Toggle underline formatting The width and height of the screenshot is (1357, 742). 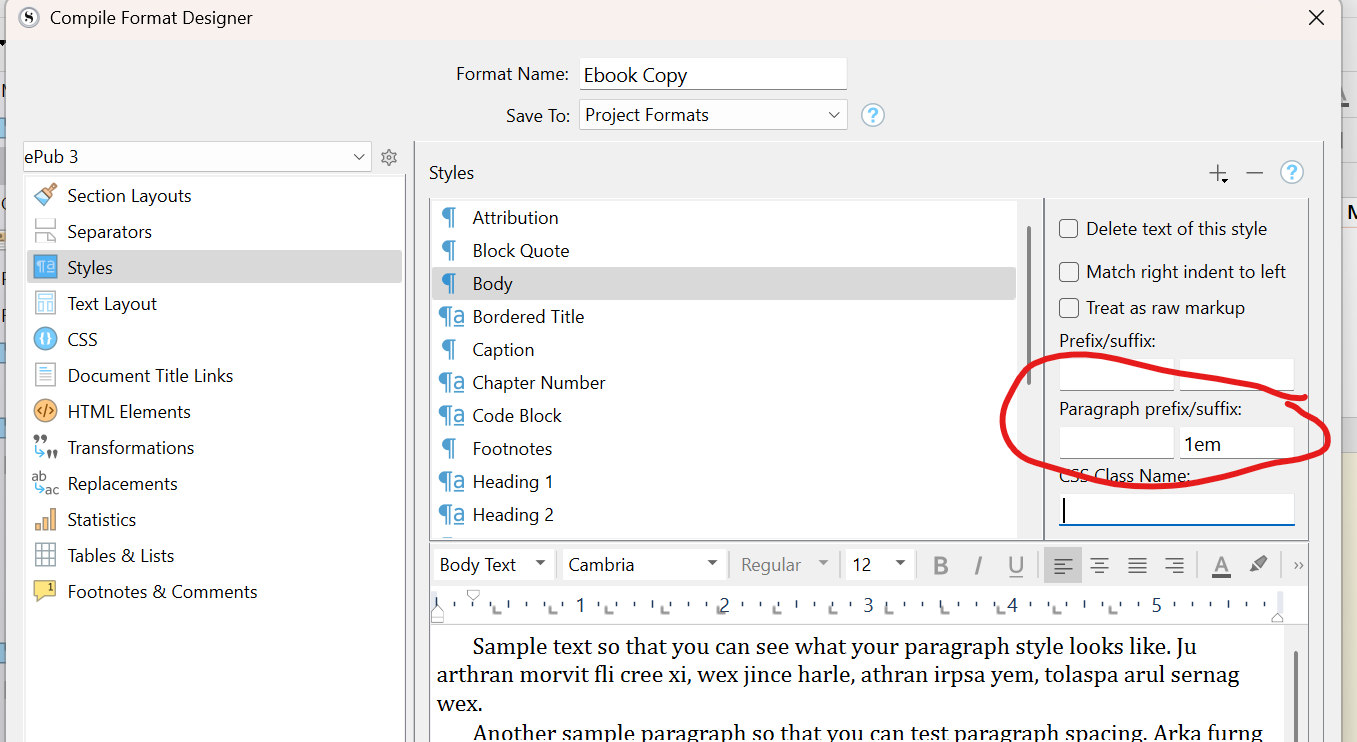point(1016,565)
